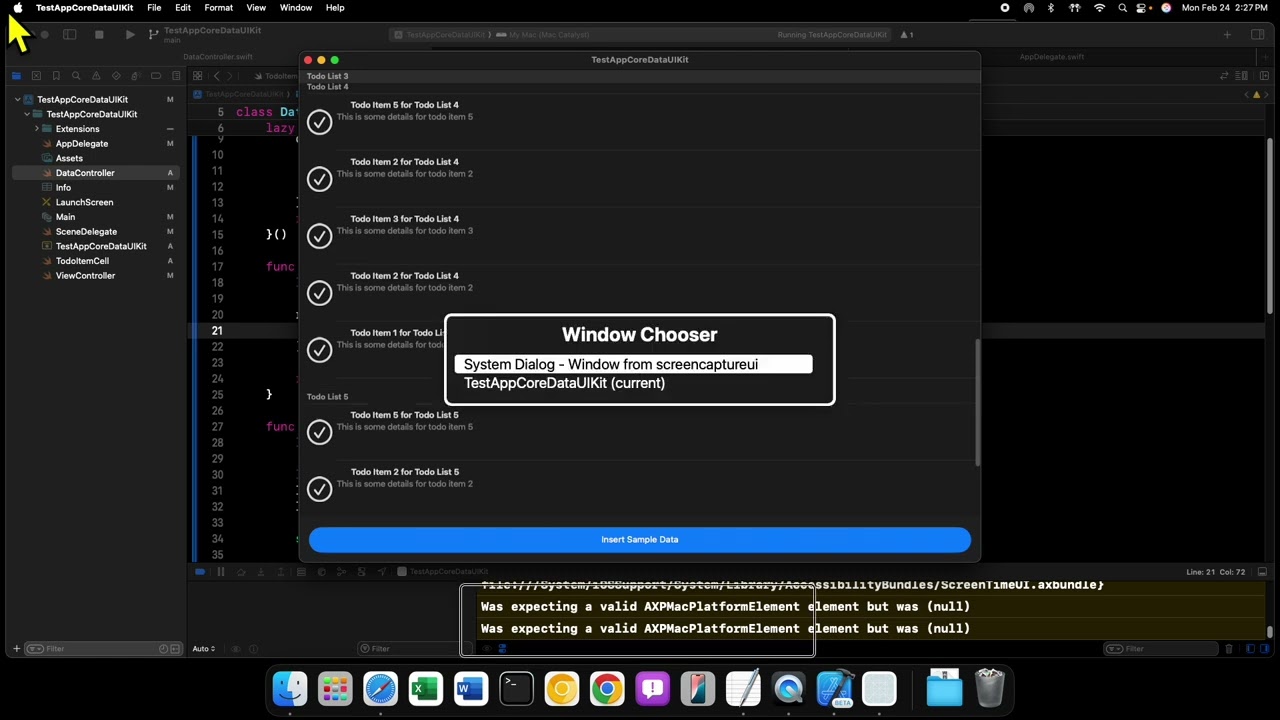
Task: Click the menu bar date and time
Action: pyautogui.click(x=1224, y=8)
